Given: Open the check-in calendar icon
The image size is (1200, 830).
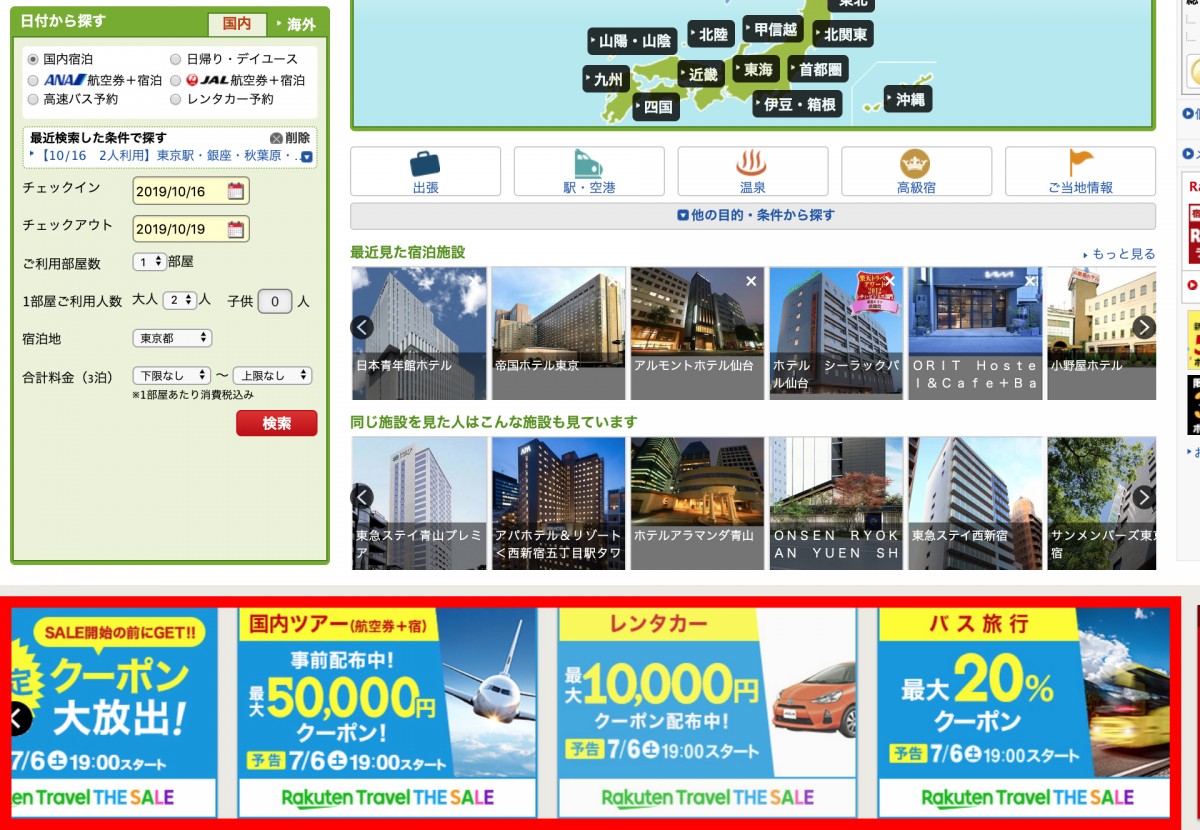Looking at the screenshot, I should coord(236,191).
